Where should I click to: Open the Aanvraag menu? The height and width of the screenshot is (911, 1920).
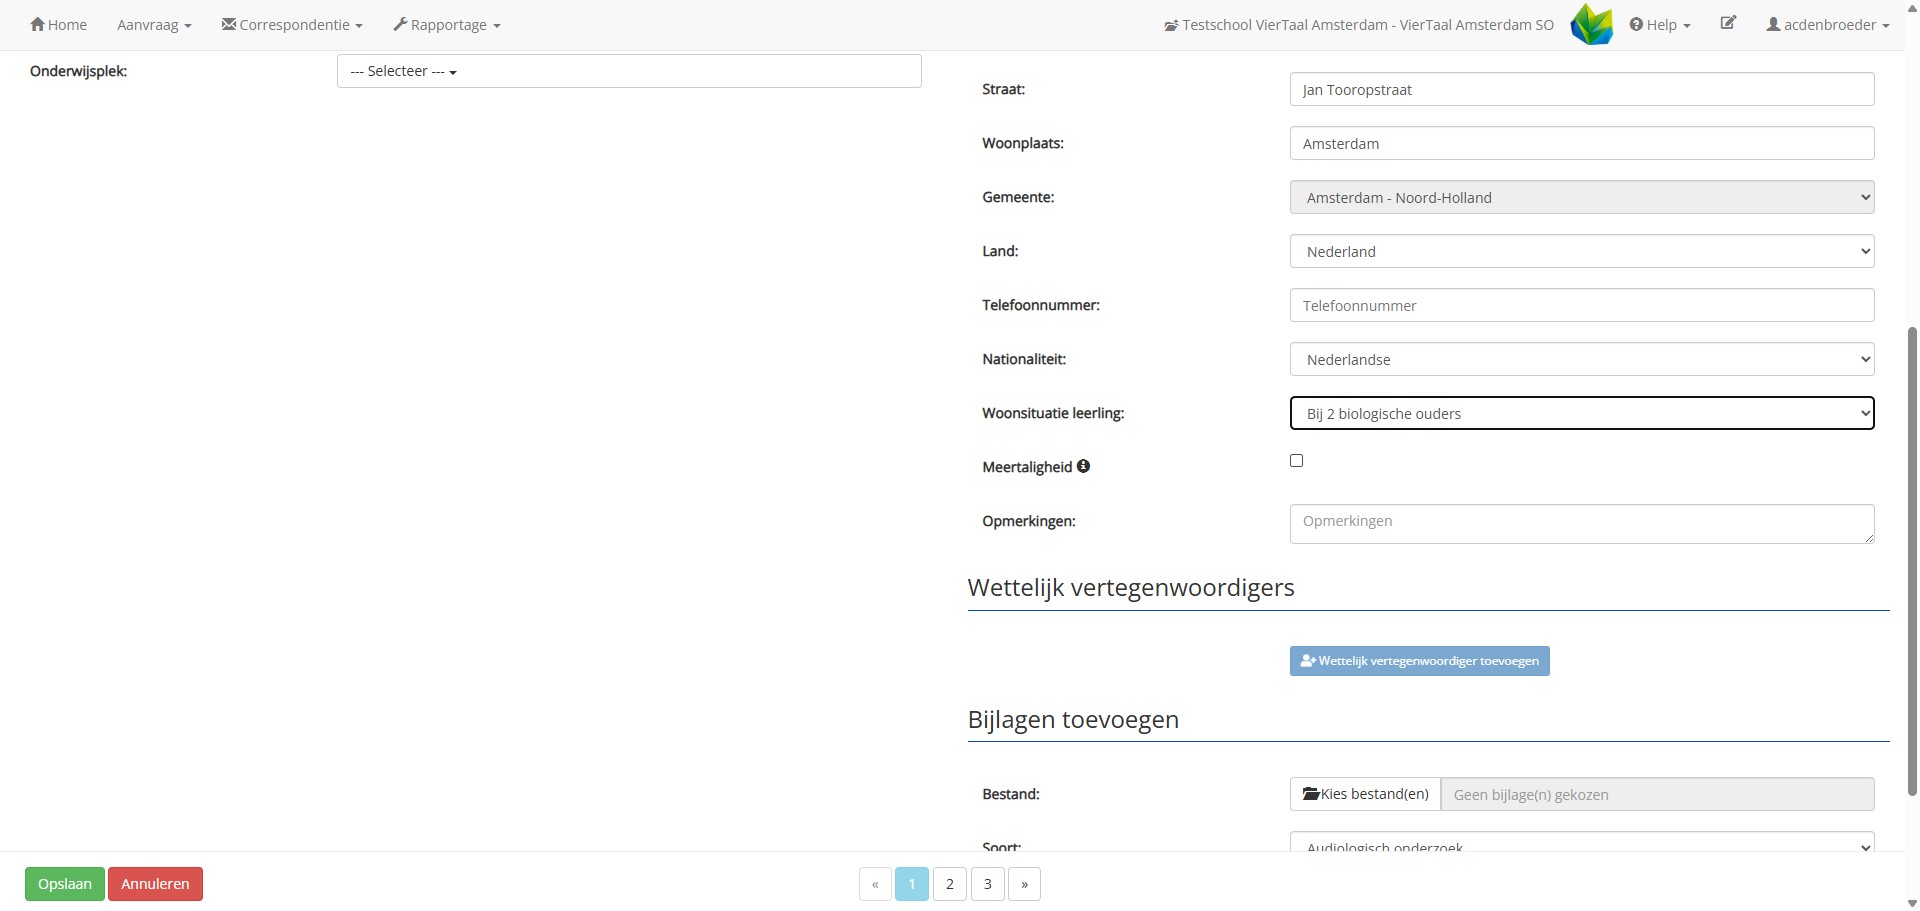154,25
